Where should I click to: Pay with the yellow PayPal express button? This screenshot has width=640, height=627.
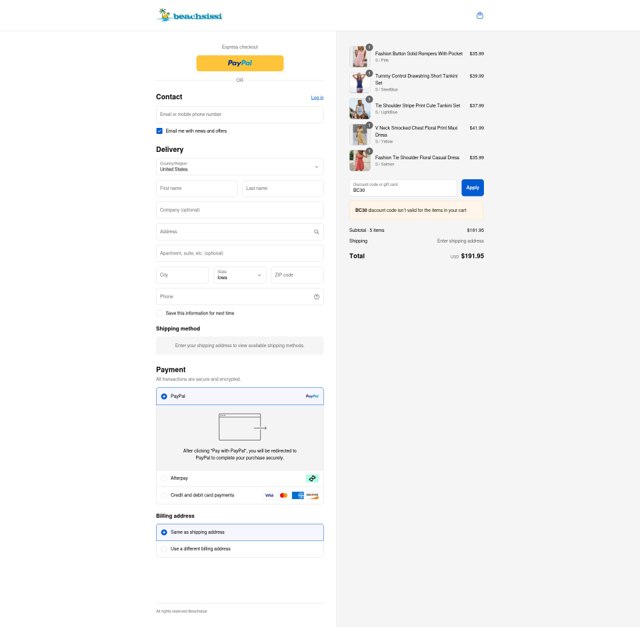[240, 63]
